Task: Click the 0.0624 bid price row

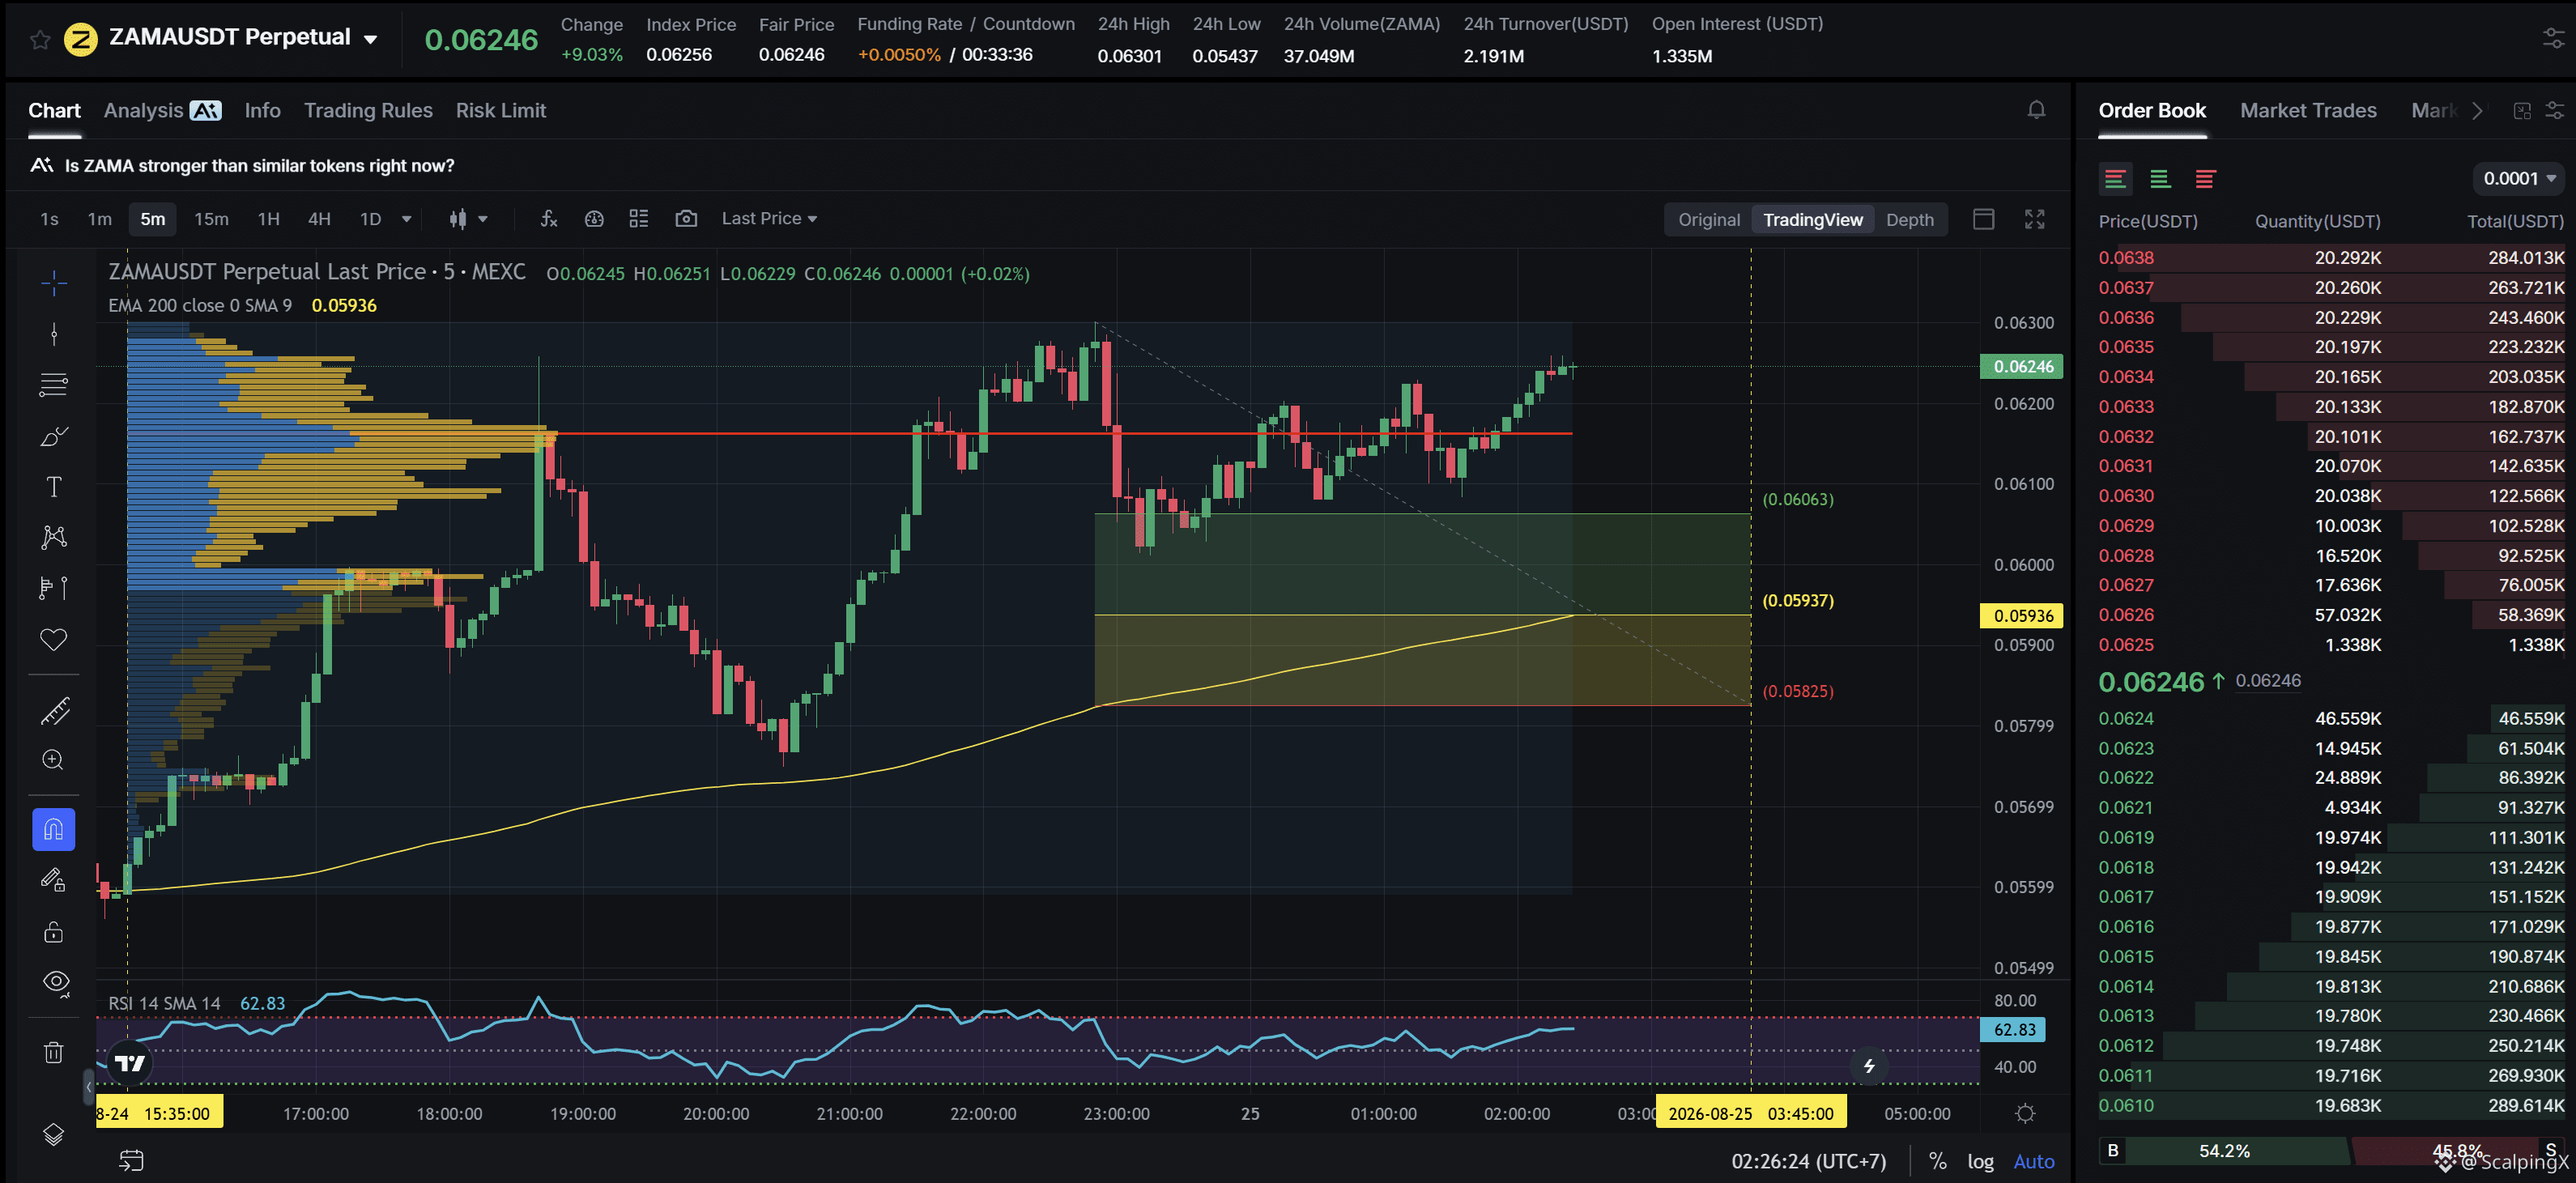Action: pyautogui.click(x=2331, y=718)
